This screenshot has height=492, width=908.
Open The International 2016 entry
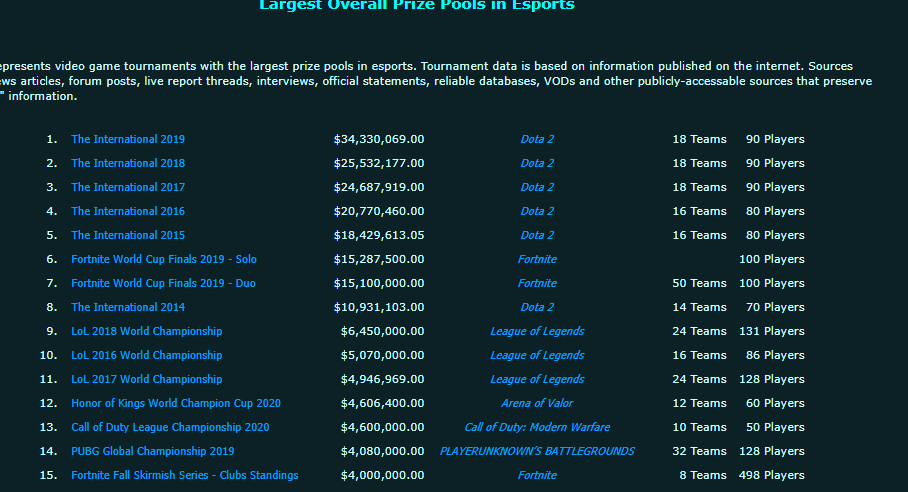(128, 211)
